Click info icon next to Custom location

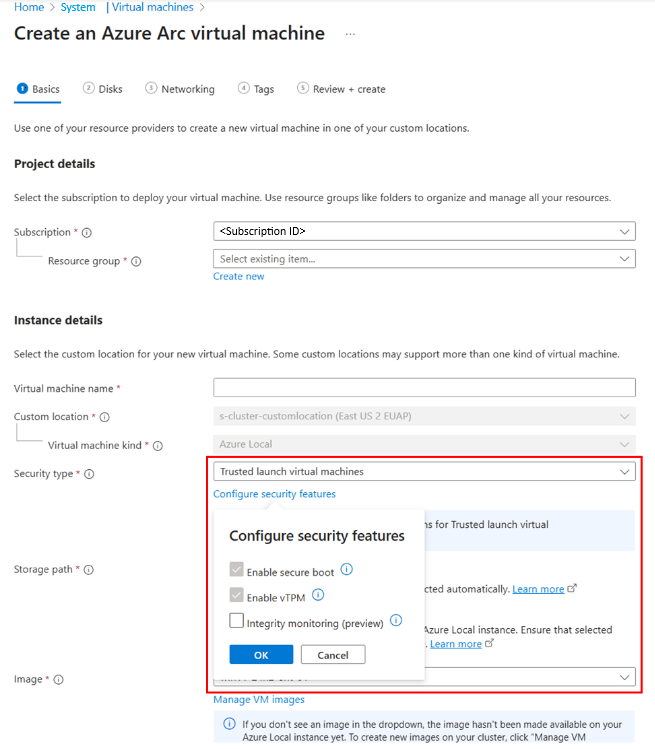pyautogui.click(x=105, y=417)
